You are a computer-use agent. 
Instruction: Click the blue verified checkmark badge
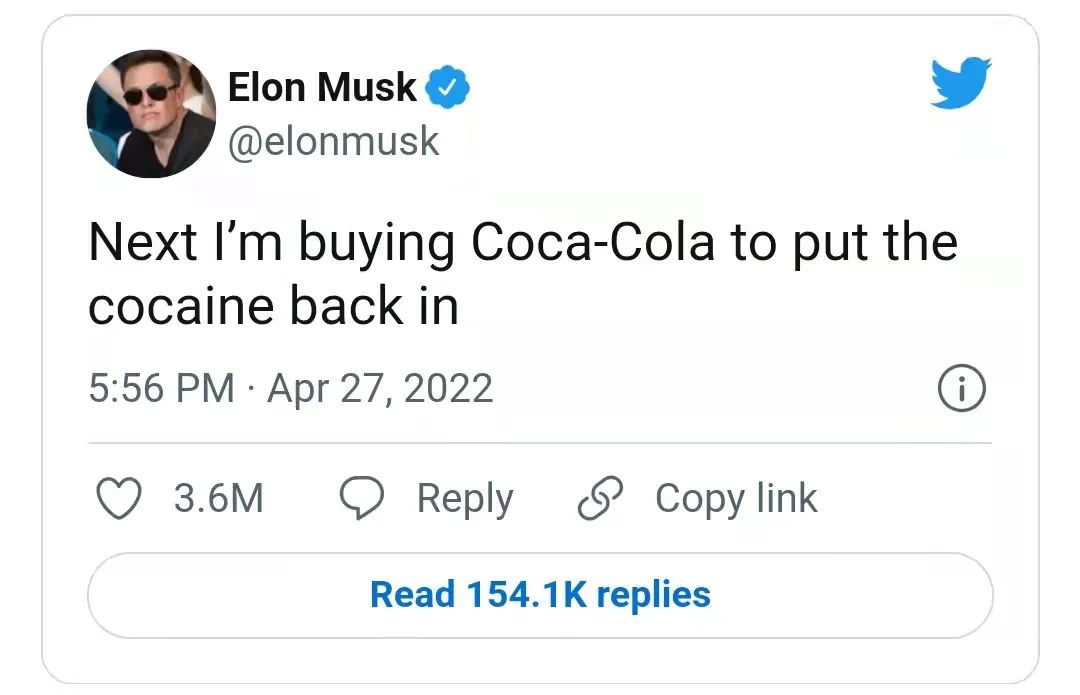pos(447,87)
